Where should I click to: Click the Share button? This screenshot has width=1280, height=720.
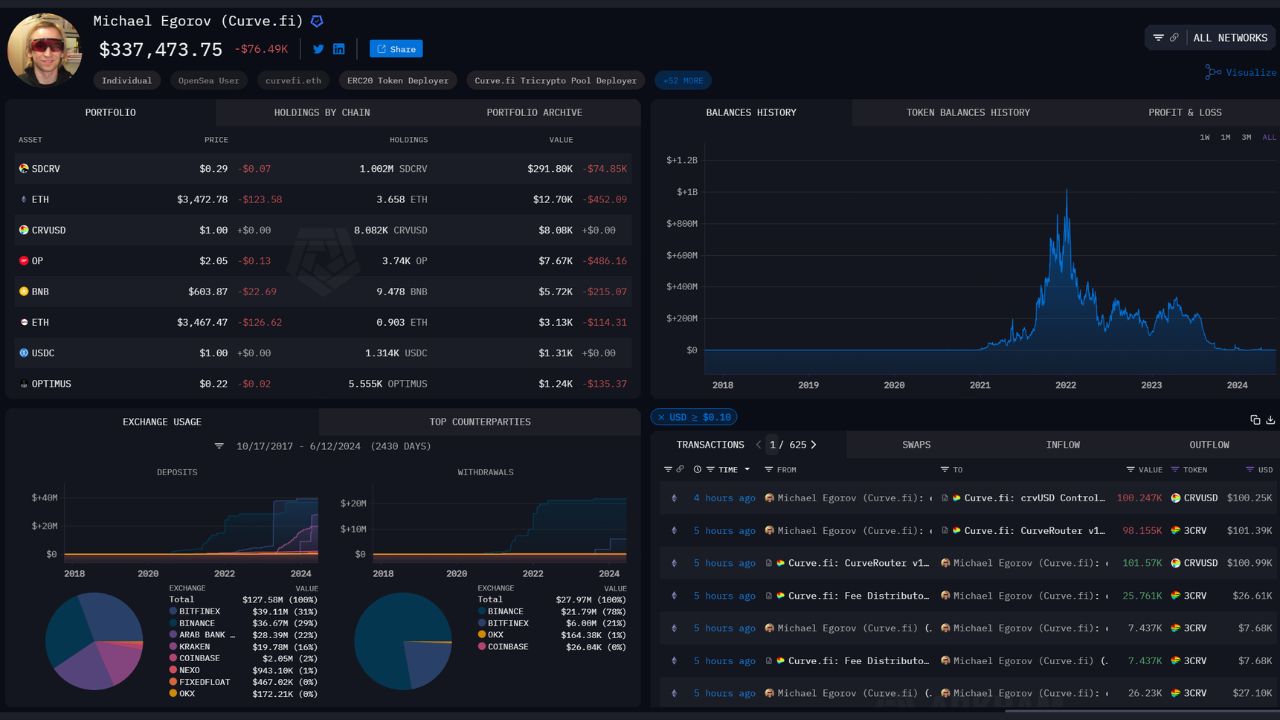[x=396, y=49]
